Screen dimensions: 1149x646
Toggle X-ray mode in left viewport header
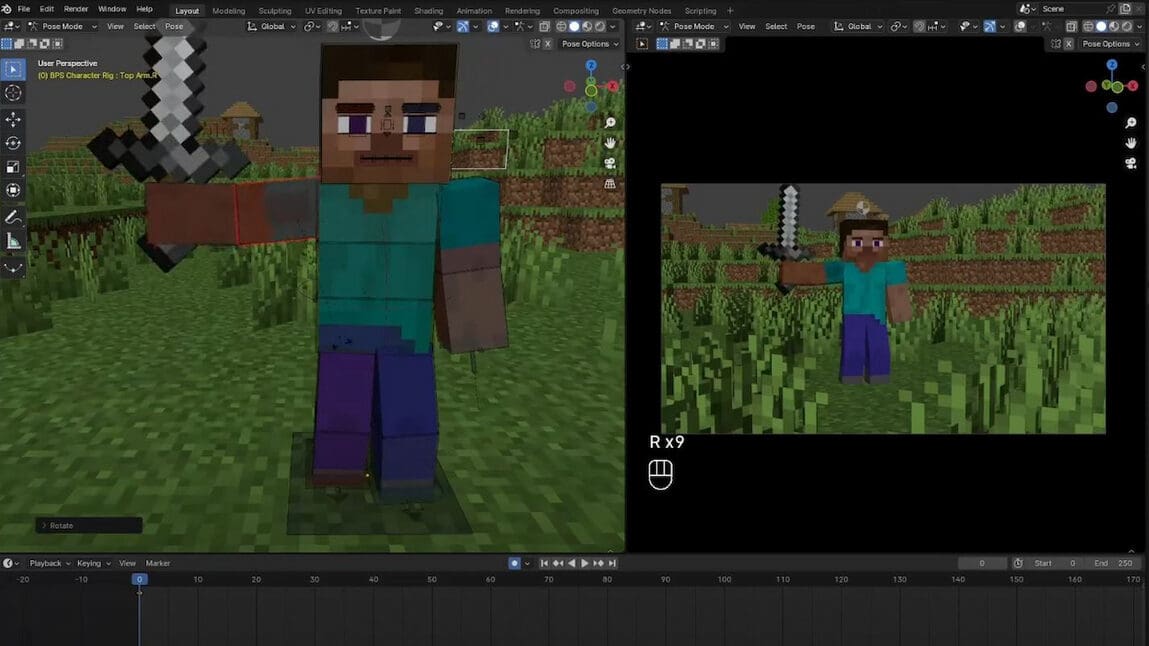544,26
